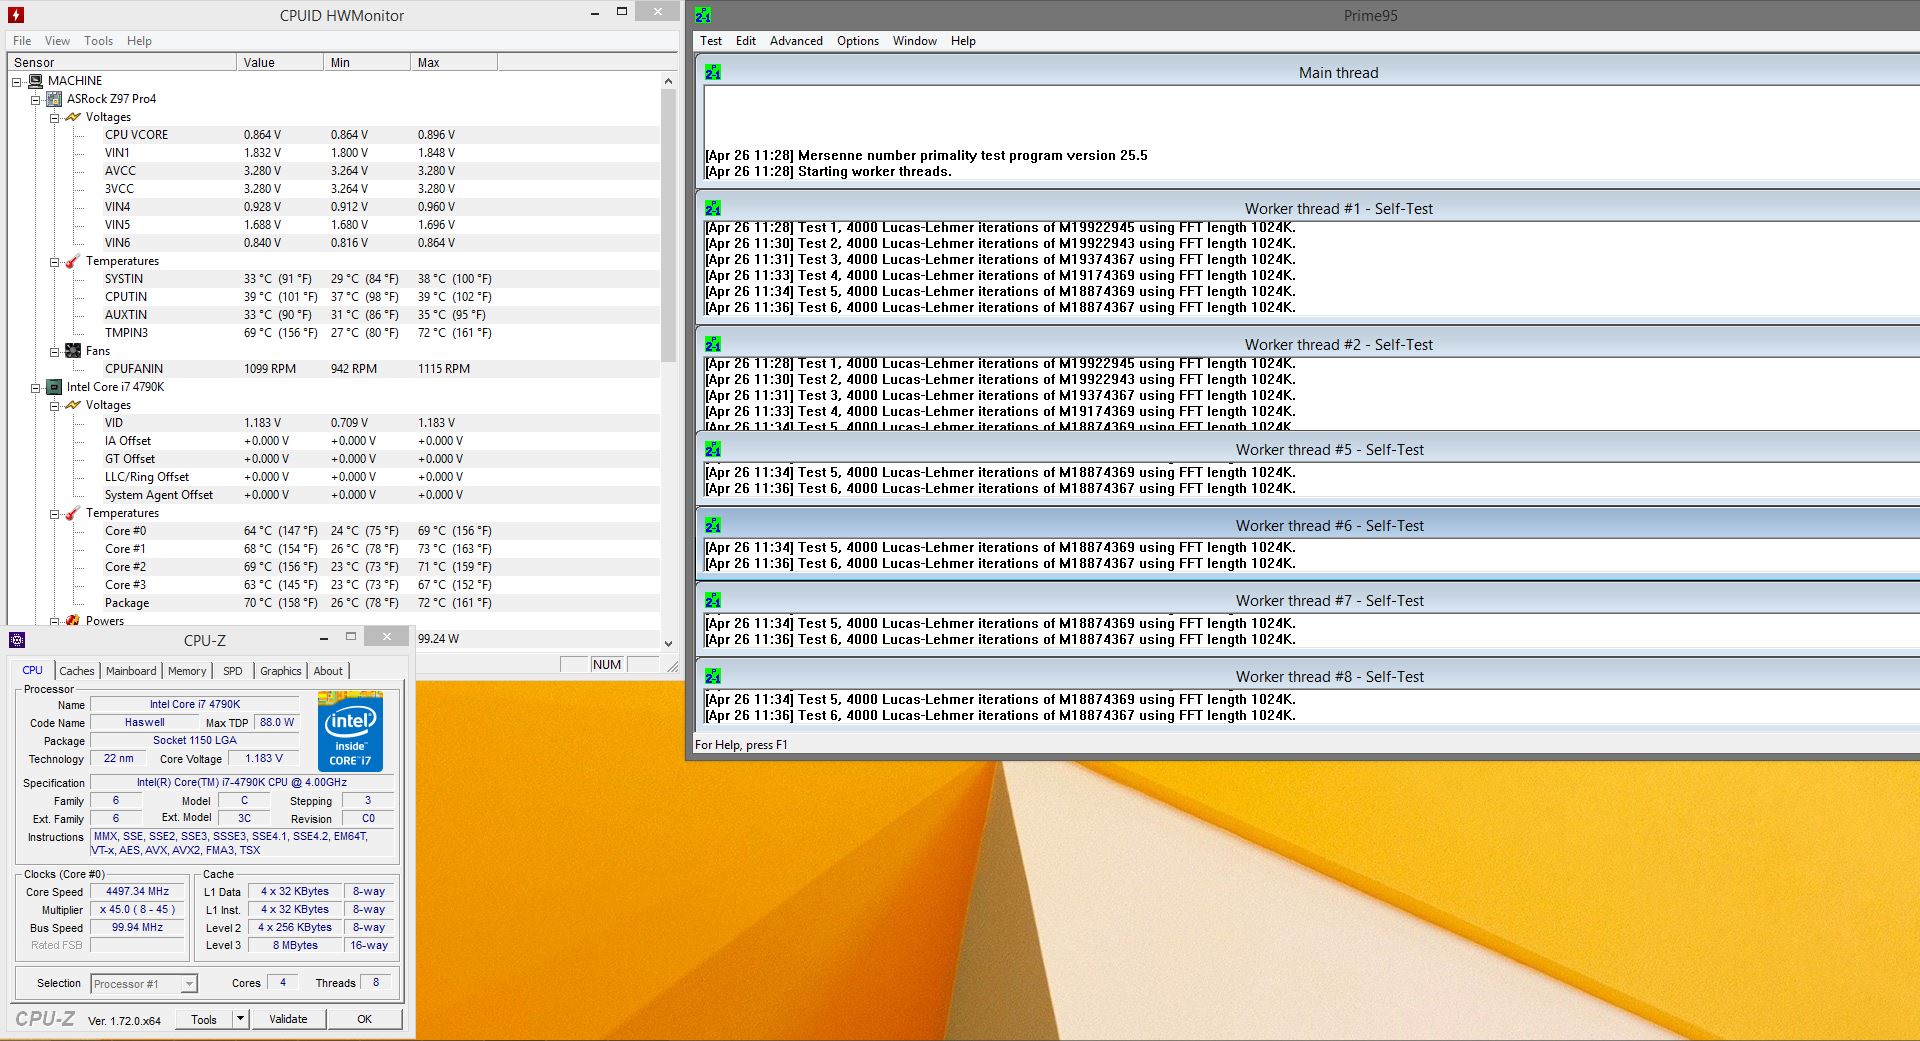
Task: Click the Sensor column header
Action: 122,62
